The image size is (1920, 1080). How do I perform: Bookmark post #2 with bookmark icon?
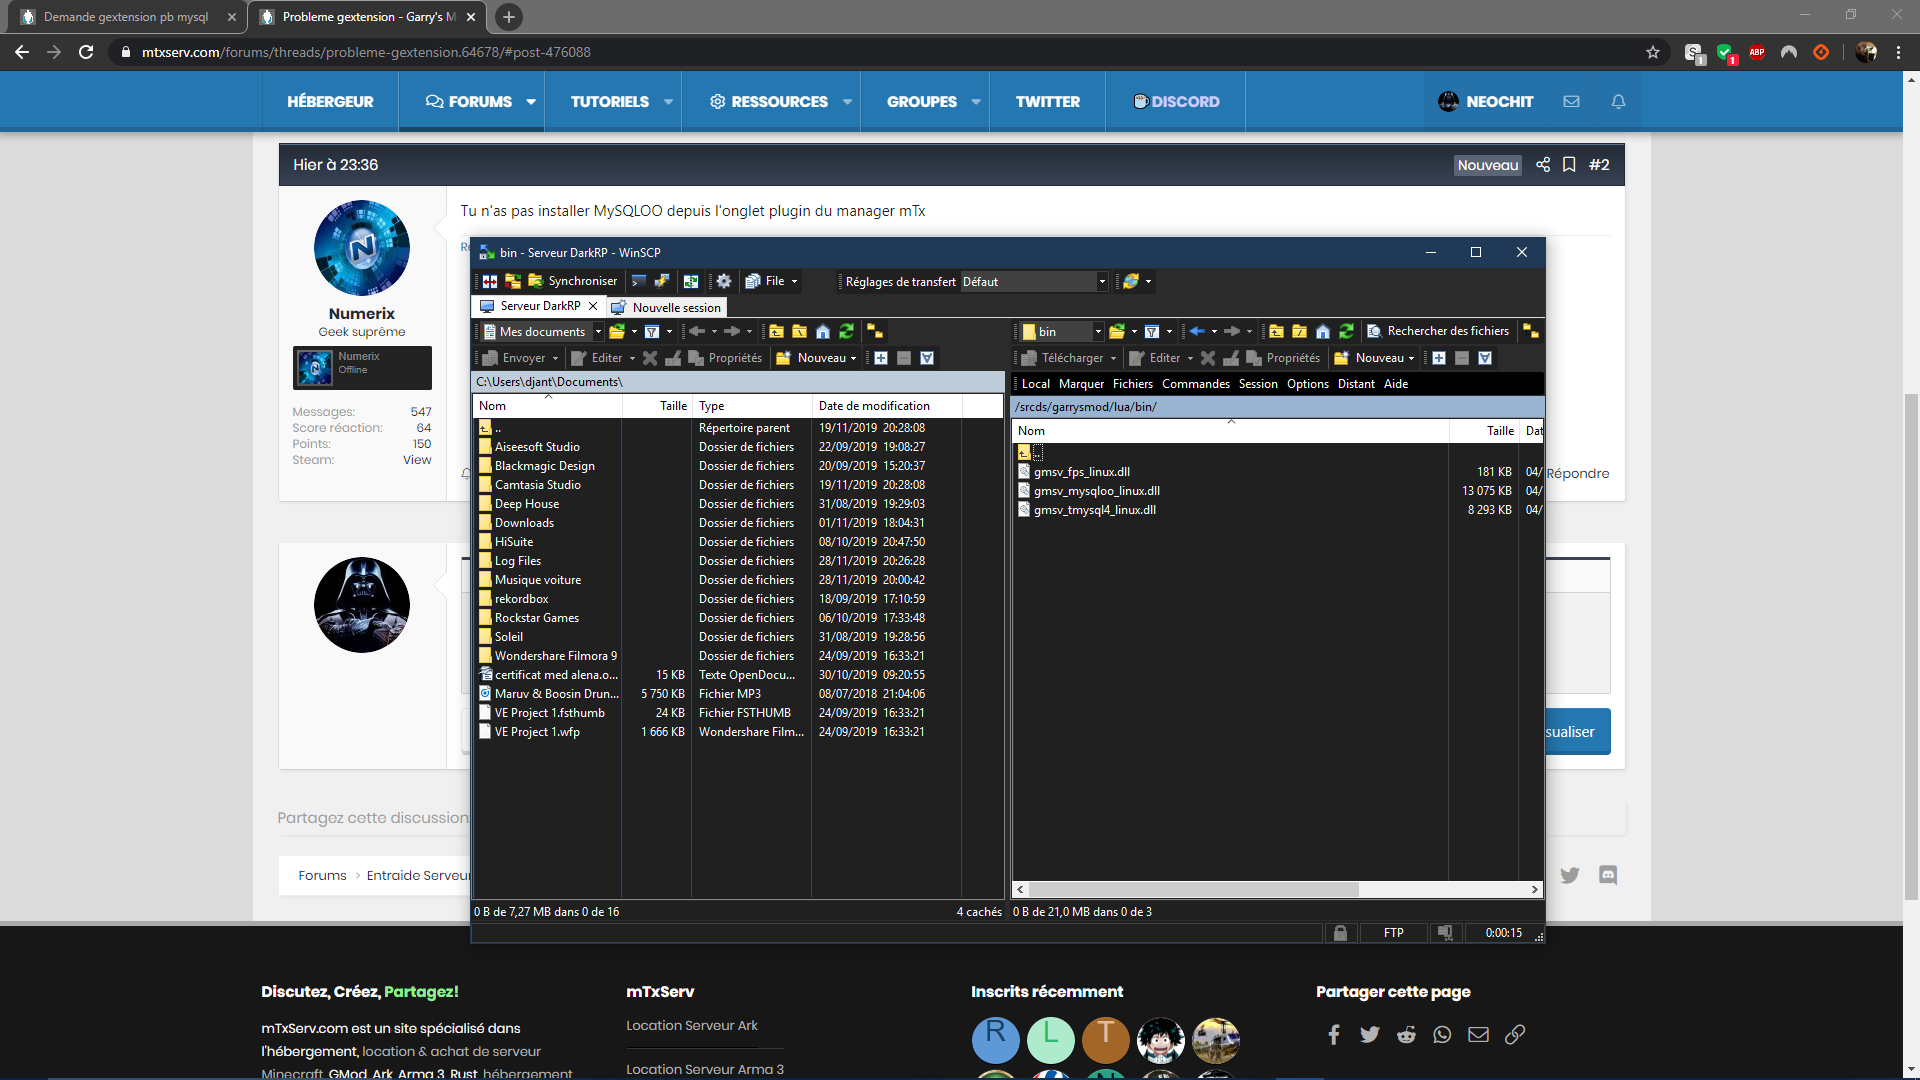tap(1569, 165)
